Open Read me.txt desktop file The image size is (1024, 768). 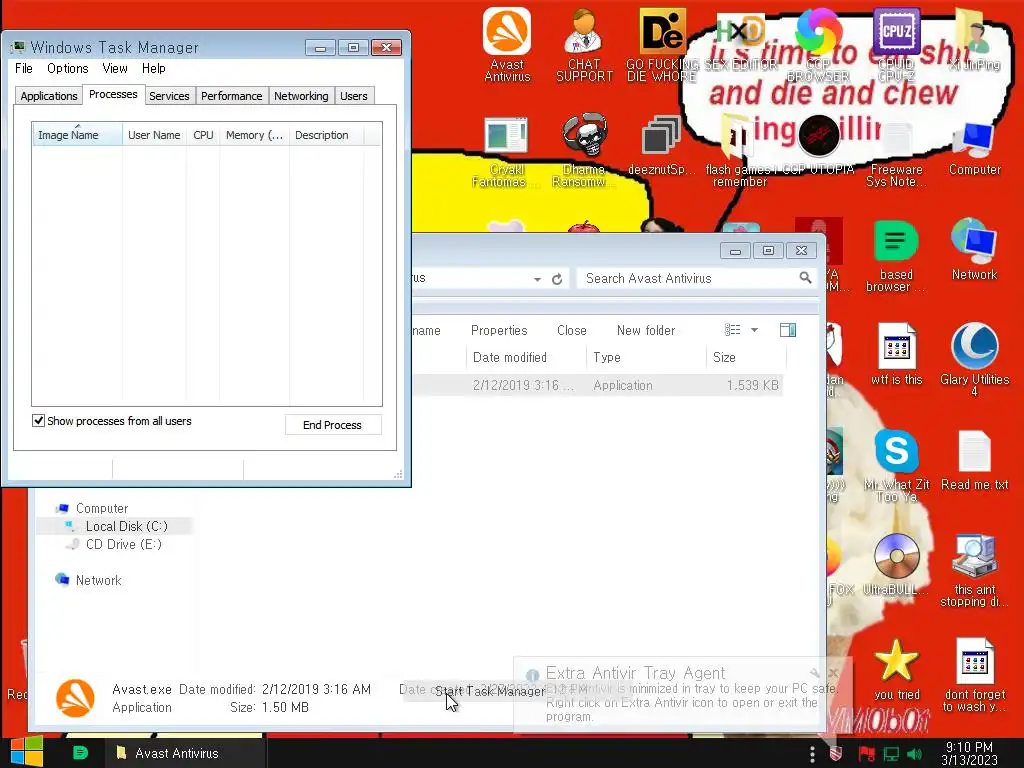coord(974,460)
